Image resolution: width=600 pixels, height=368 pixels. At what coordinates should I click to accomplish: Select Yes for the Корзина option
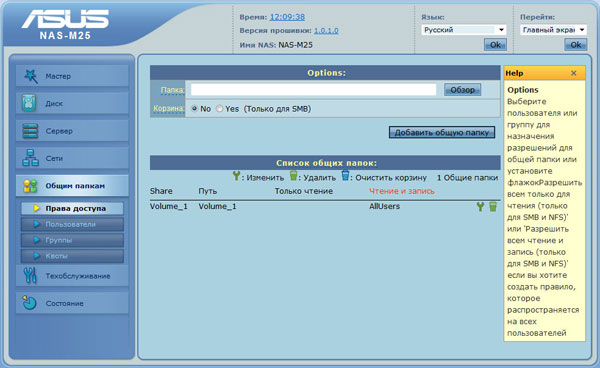click(x=219, y=109)
